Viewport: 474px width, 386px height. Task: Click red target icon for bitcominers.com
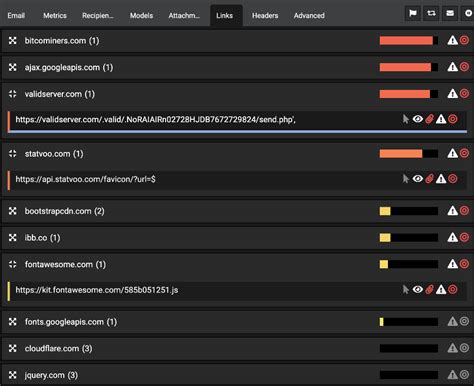tap(464, 40)
